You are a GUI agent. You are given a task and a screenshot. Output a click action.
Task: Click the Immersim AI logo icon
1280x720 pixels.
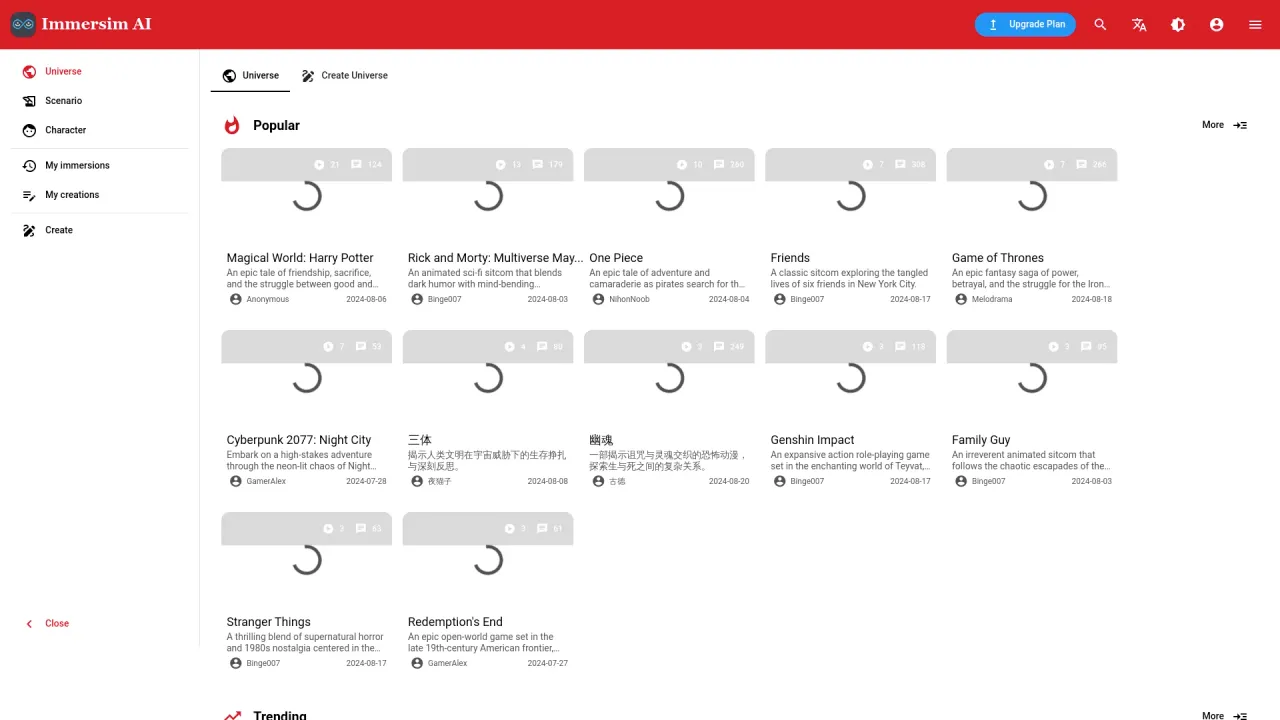point(23,24)
